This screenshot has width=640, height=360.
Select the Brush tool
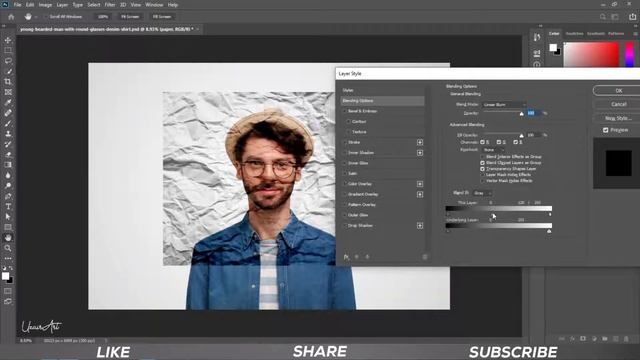point(8,123)
